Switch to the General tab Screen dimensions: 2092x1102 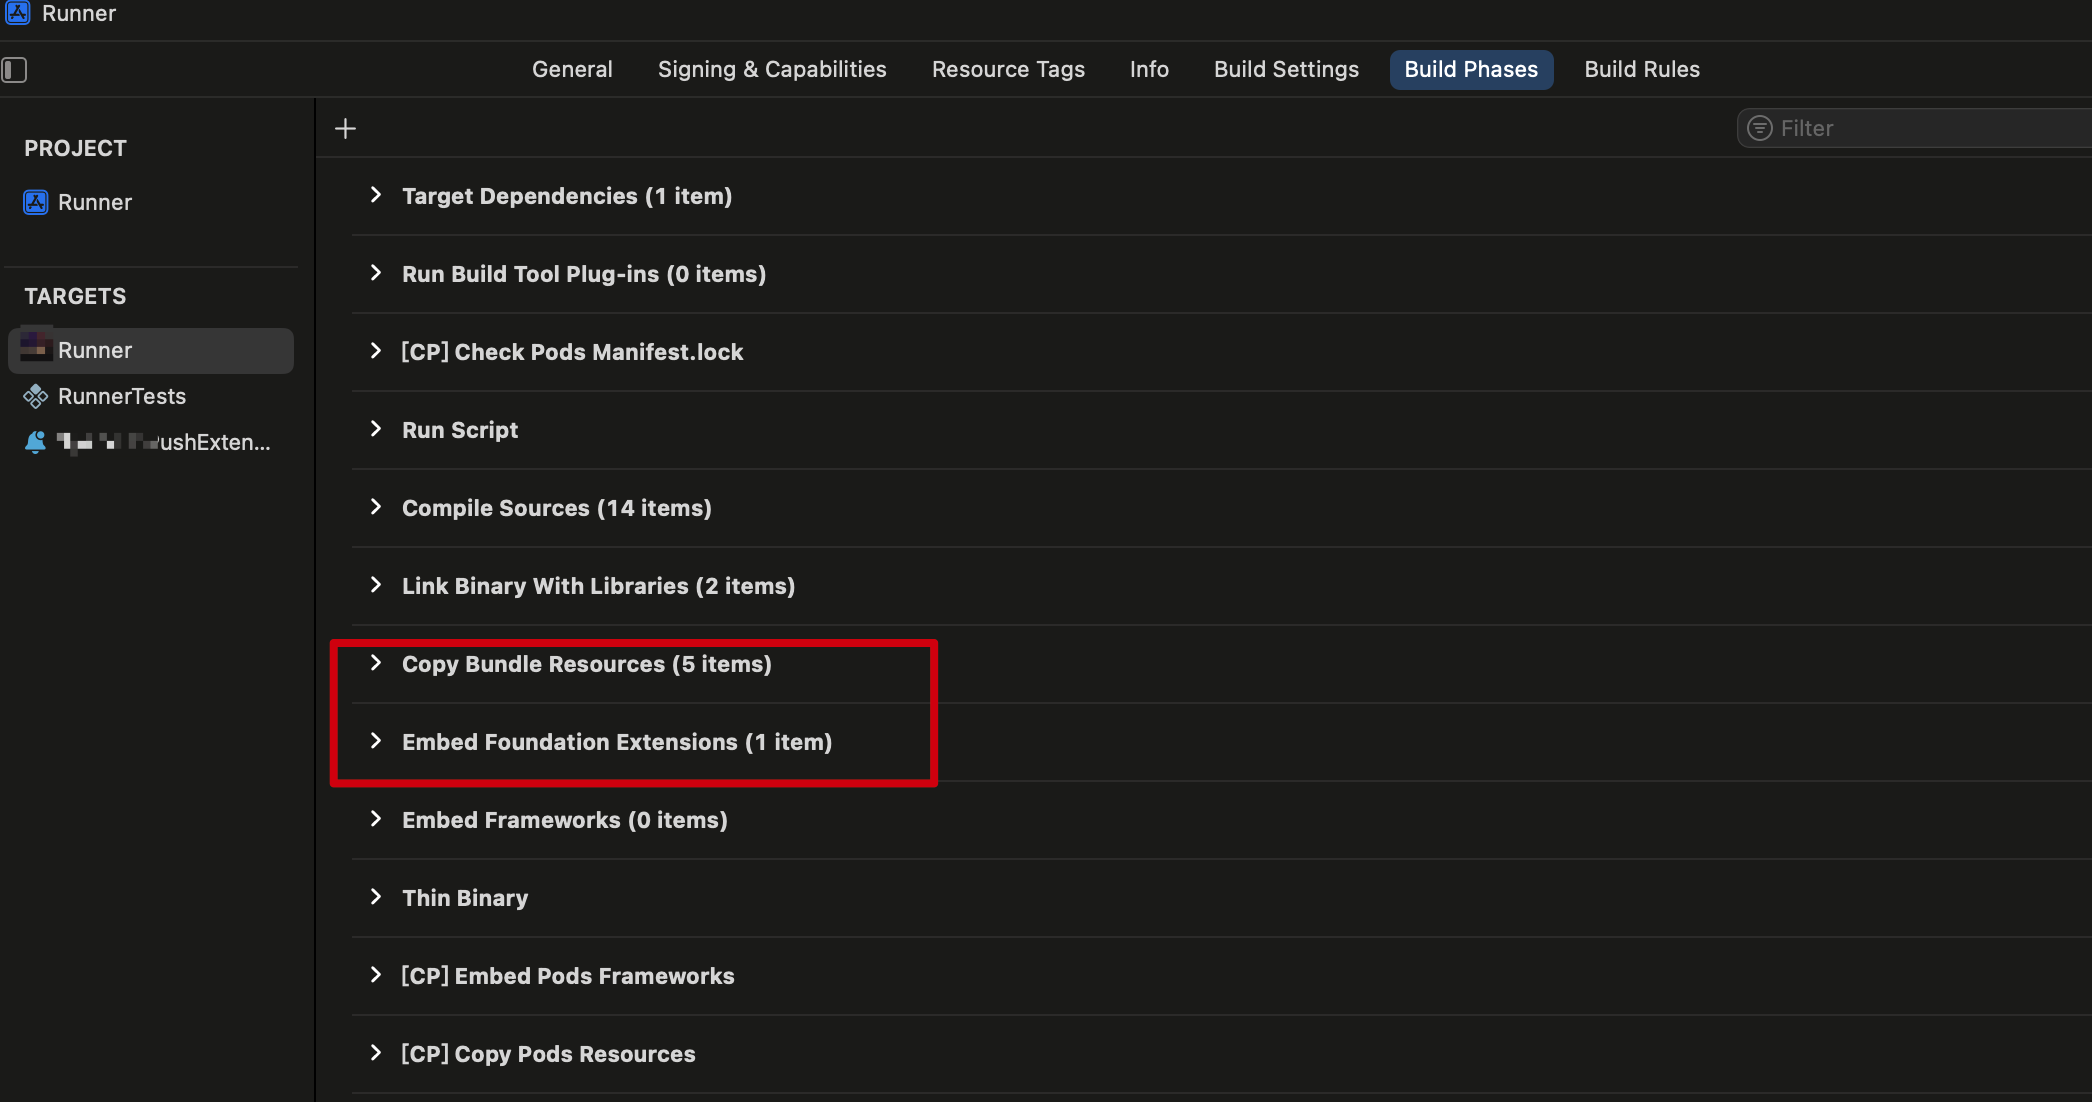[572, 70]
